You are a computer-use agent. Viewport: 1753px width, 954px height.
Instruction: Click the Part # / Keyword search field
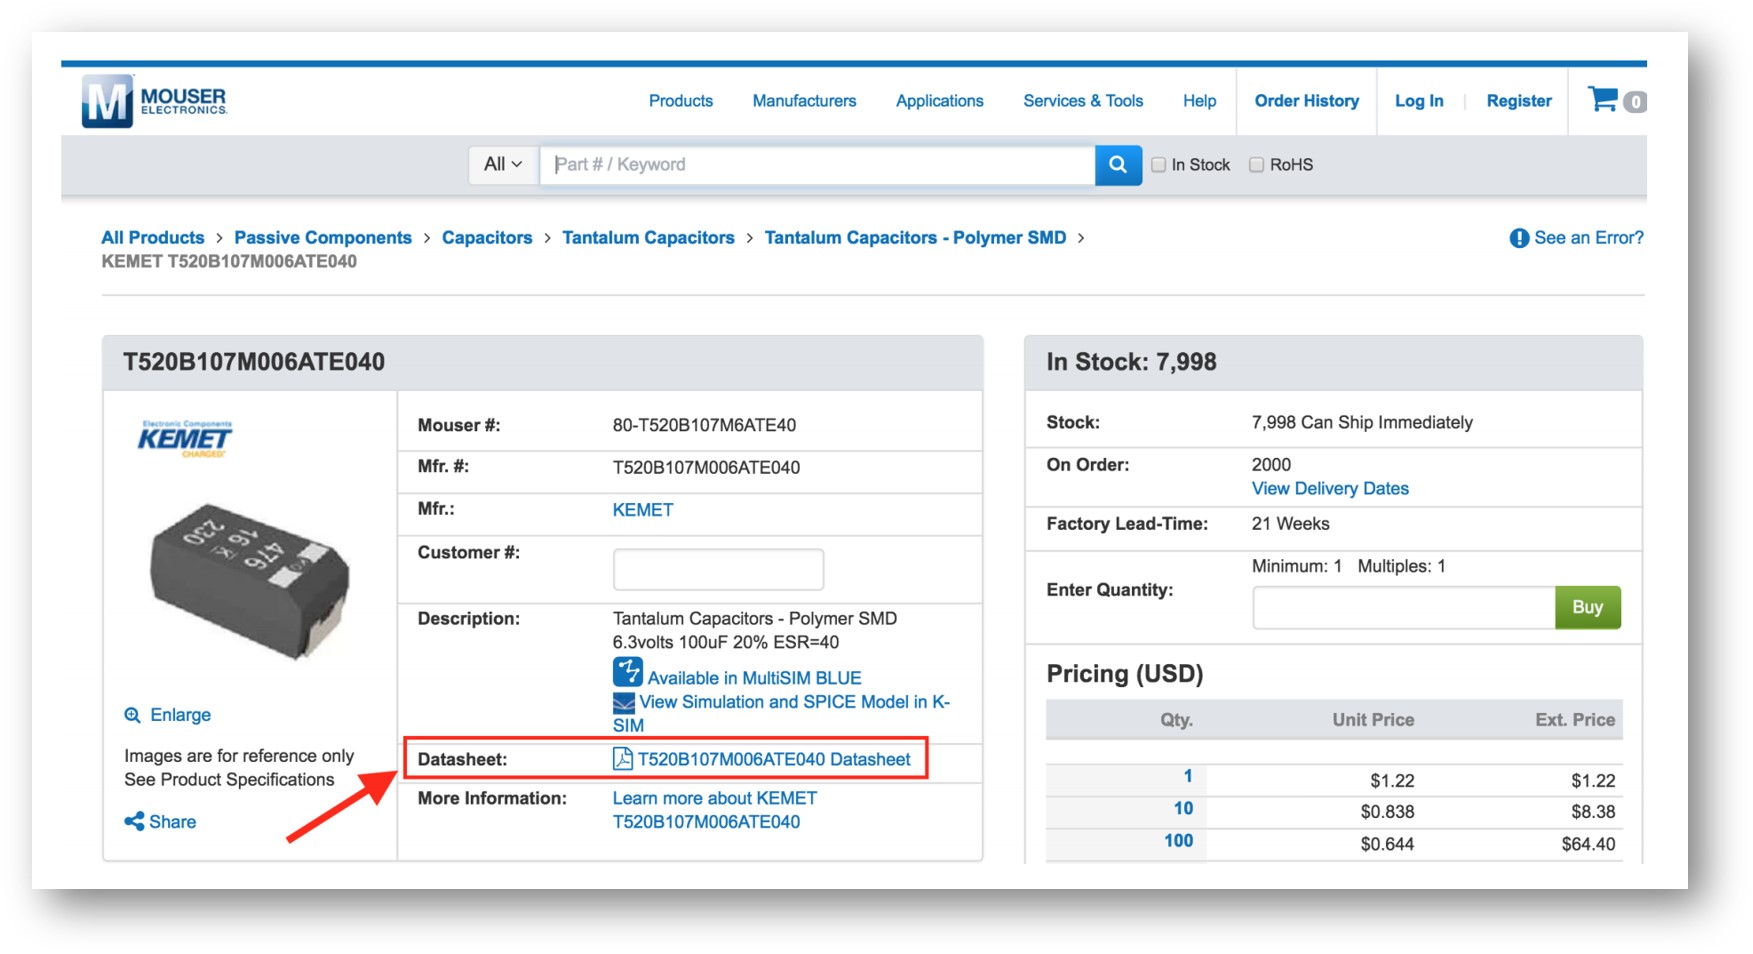[817, 165]
